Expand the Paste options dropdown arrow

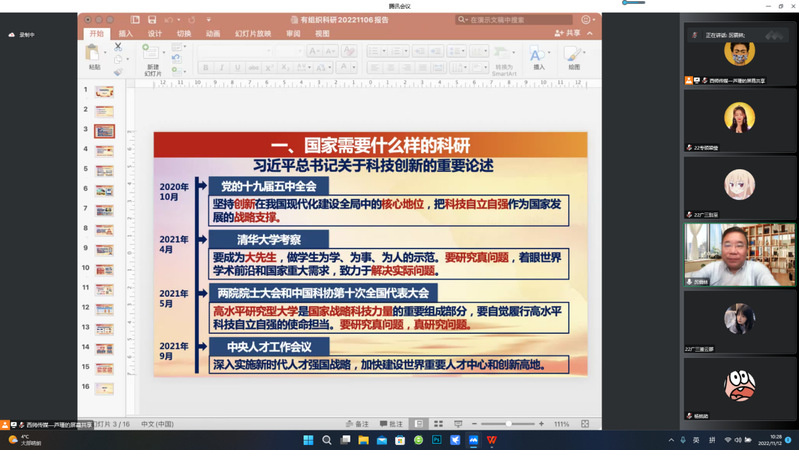[104, 53]
